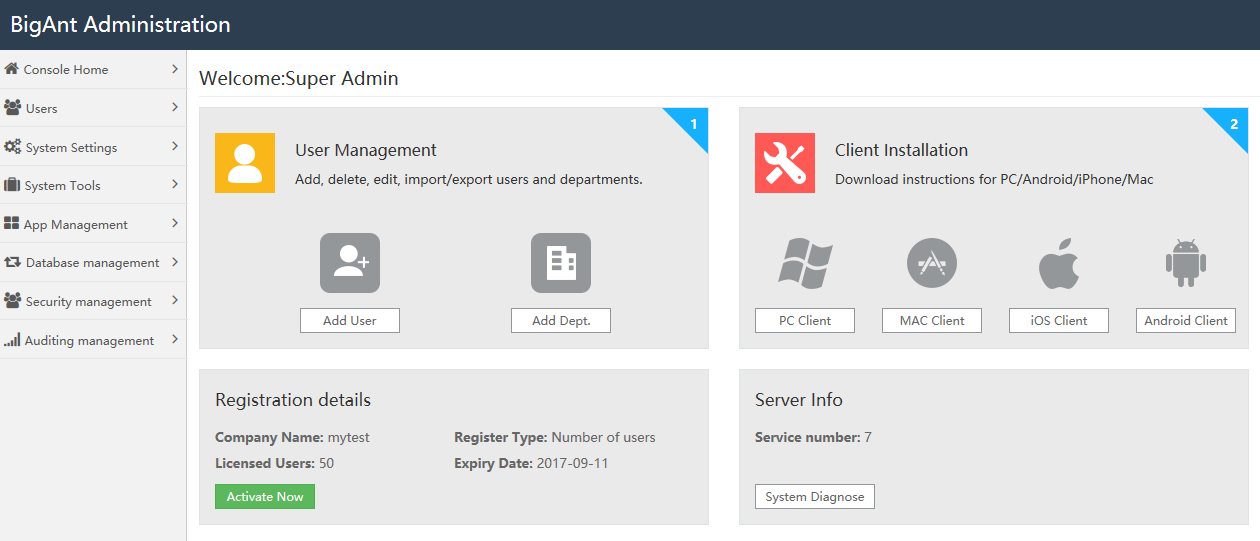Open Auditing management menu item

pos(93,340)
